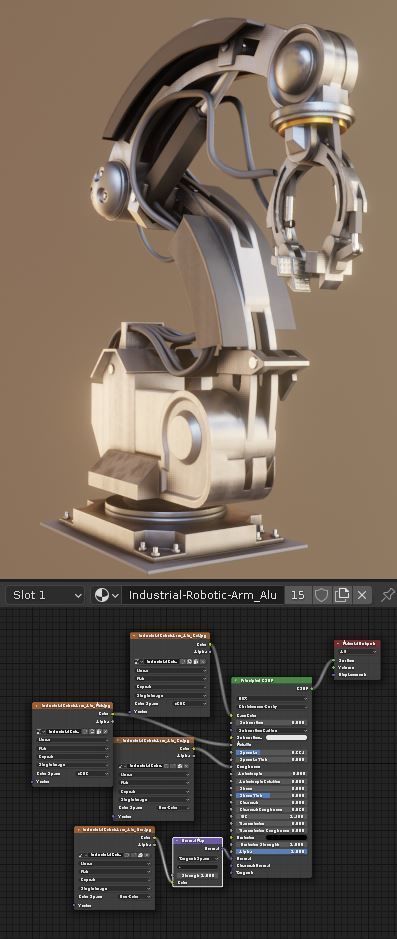Open the browse material sphere icon
The width and height of the screenshot is (397, 939).
click(x=107, y=595)
